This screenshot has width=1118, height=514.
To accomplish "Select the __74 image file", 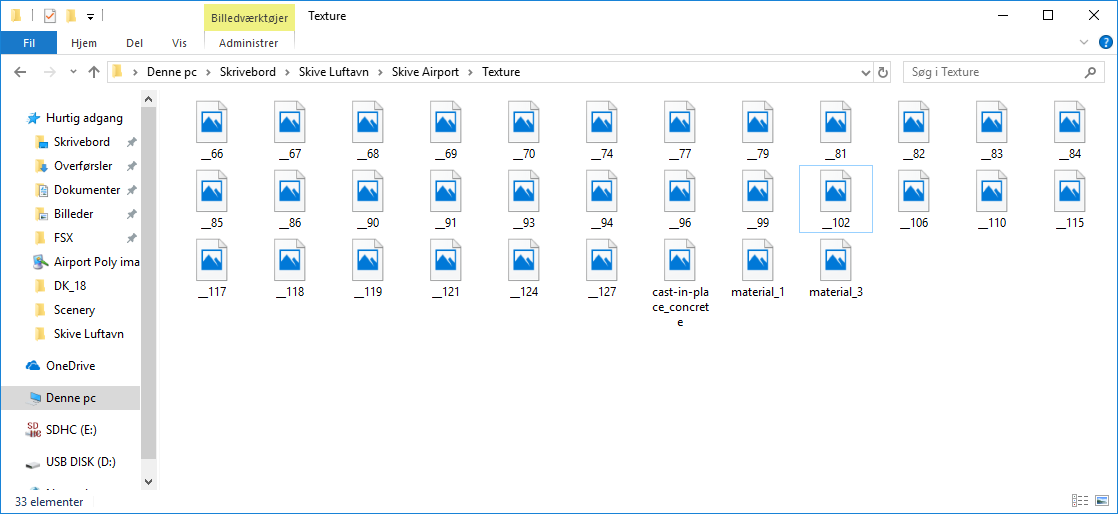I will pos(602,130).
